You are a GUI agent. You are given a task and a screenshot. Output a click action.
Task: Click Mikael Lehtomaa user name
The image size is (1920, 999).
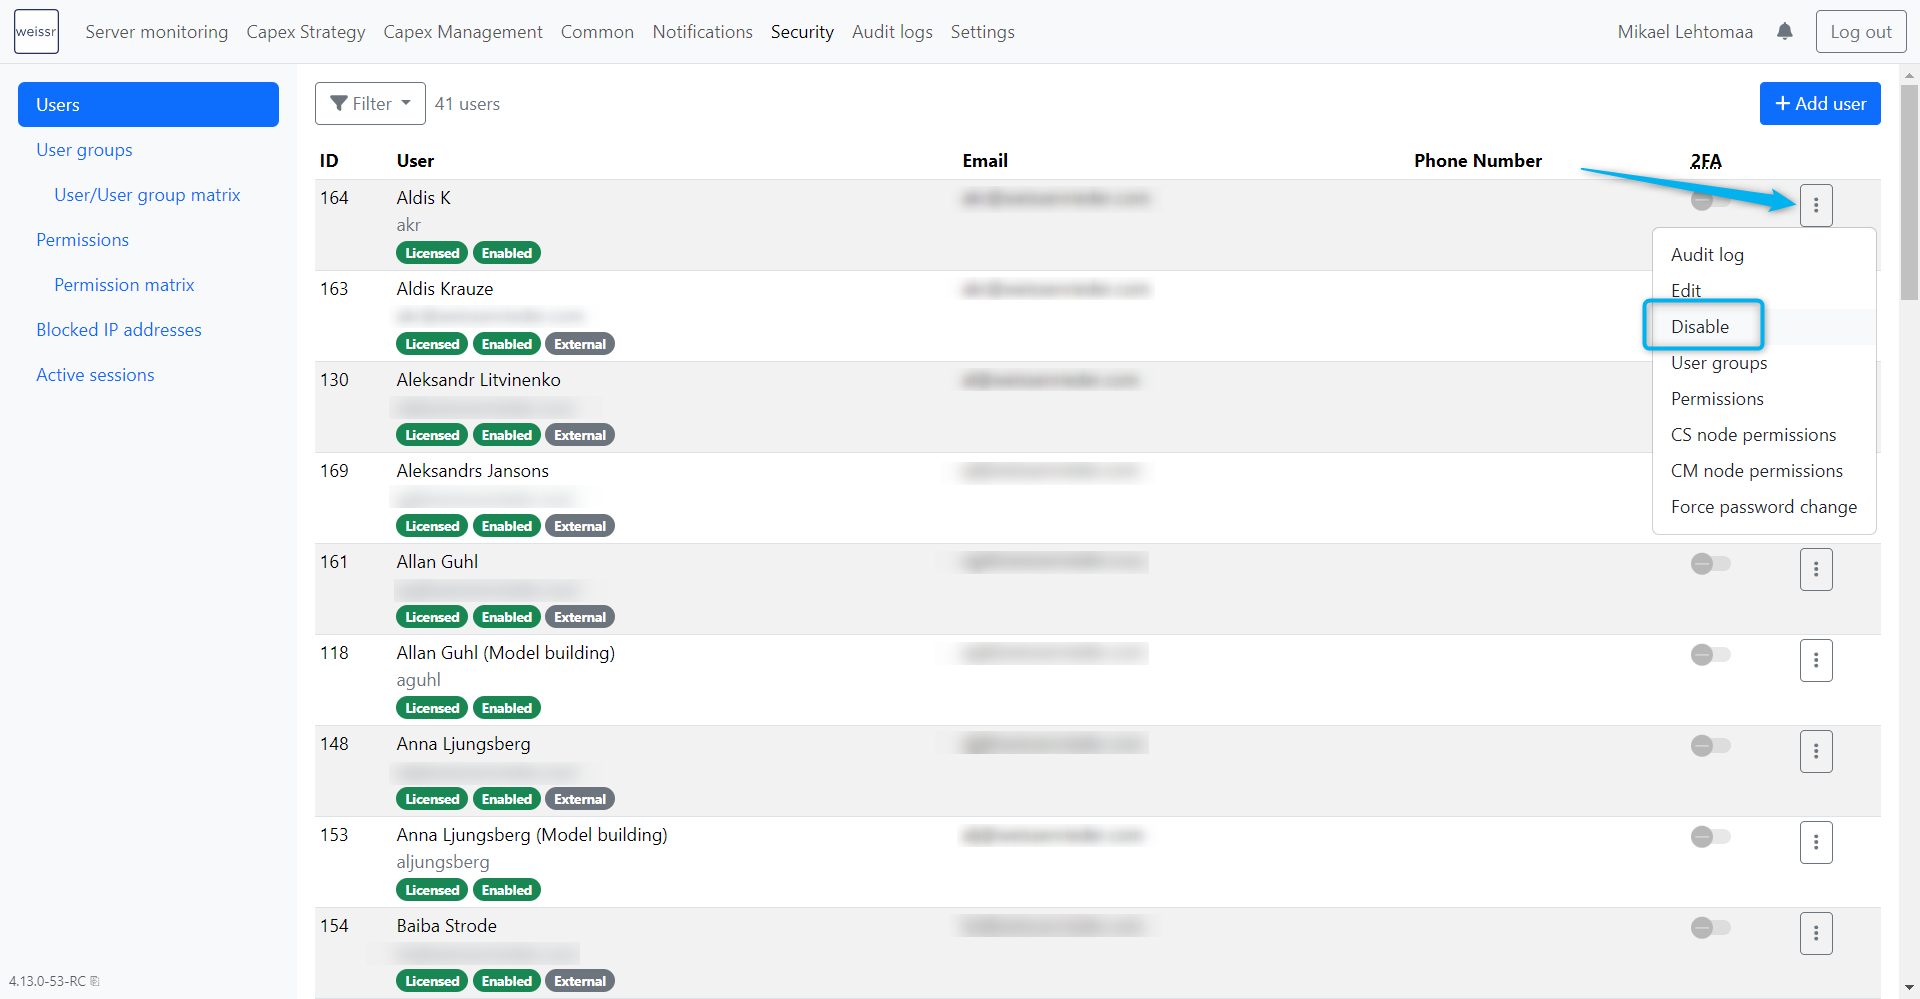(1685, 32)
